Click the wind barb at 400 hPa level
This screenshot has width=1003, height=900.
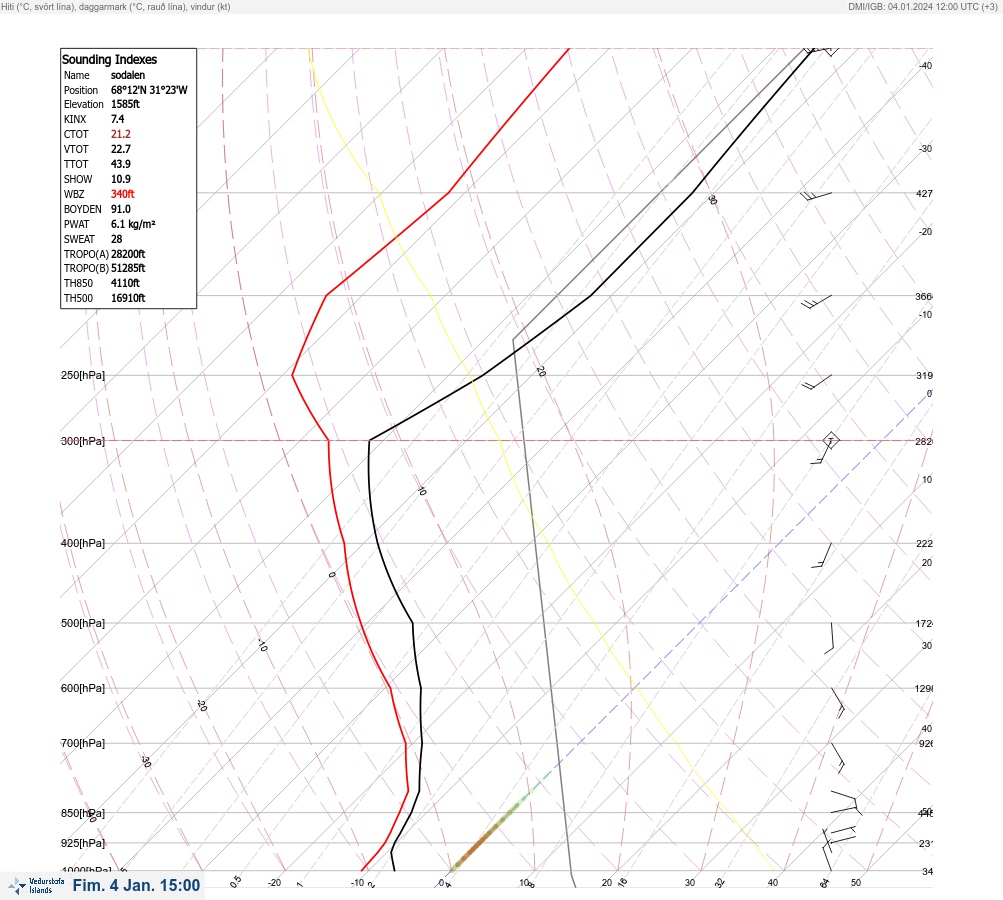(x=822, y=556)
